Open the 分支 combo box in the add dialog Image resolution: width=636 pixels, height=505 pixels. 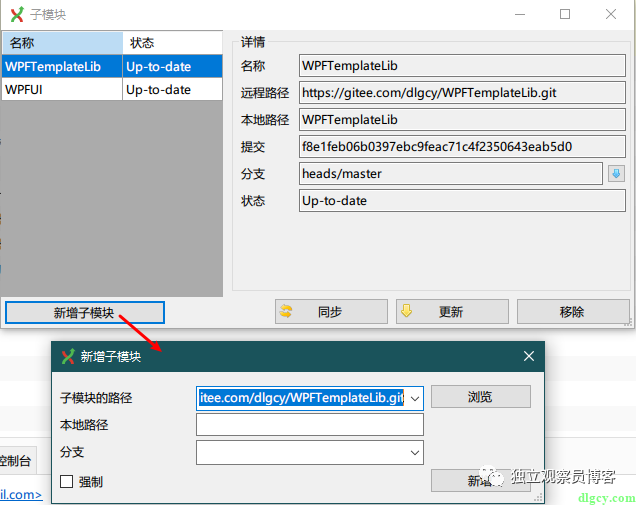pyautogui.click(x=309, y=452)
